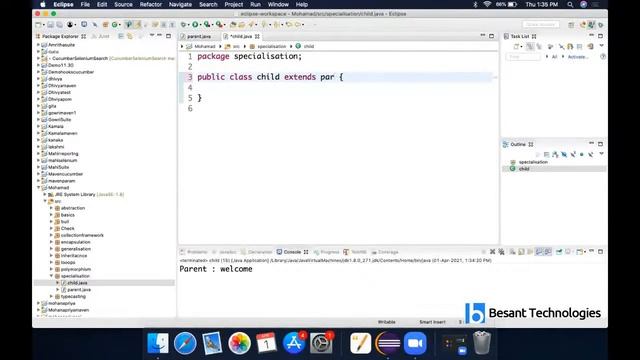Click the New Java Package icon in toolbar
Screen dimensions: 640x360
[105, 25]
